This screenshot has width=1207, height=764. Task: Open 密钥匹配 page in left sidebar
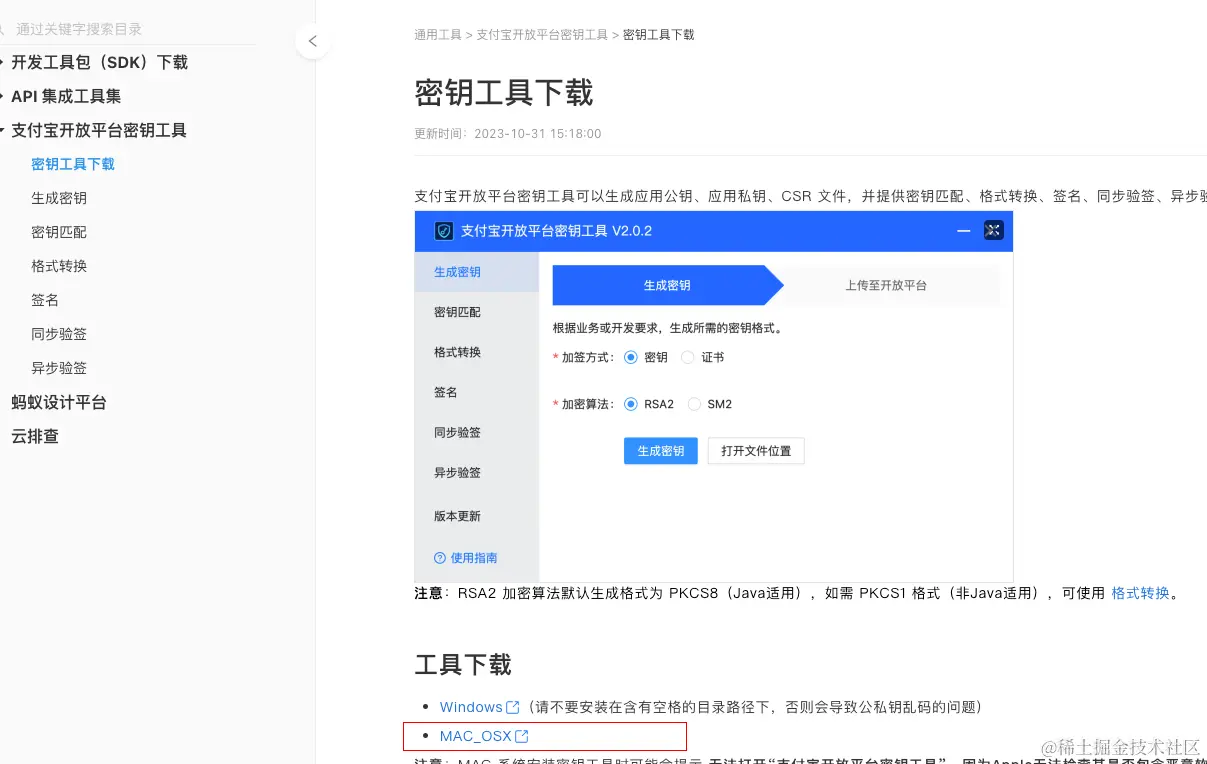click(x=59, y=232)
